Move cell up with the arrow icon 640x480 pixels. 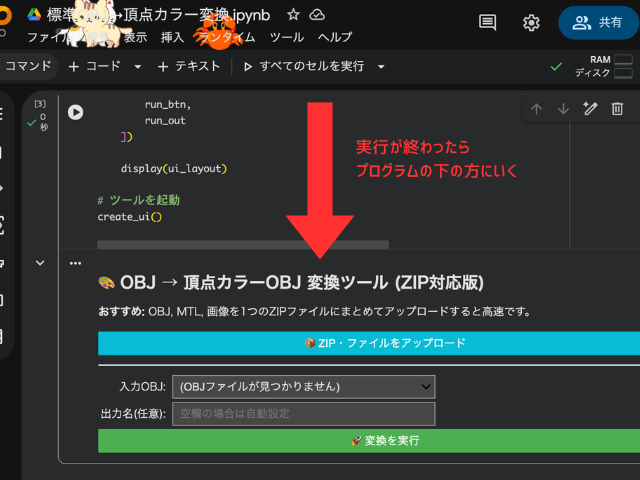click(537, 109)
